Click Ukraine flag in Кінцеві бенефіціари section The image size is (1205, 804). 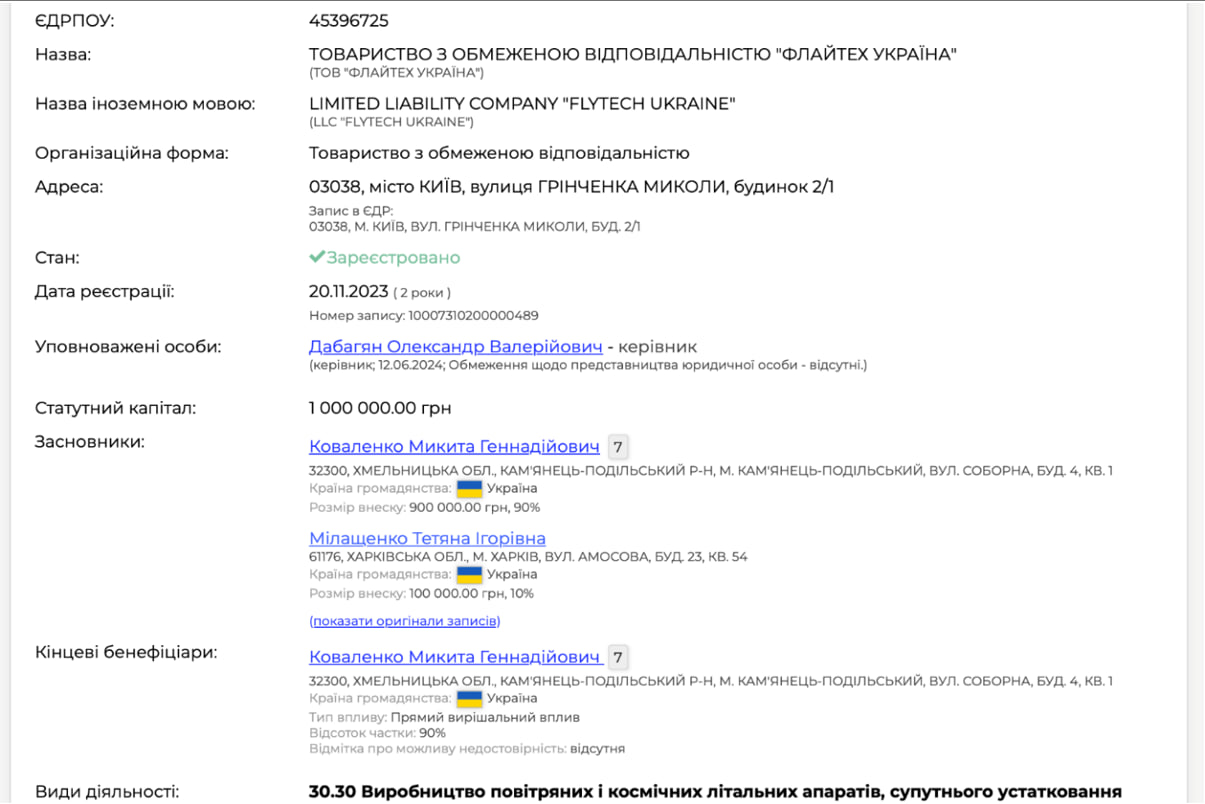coord(469,699)
